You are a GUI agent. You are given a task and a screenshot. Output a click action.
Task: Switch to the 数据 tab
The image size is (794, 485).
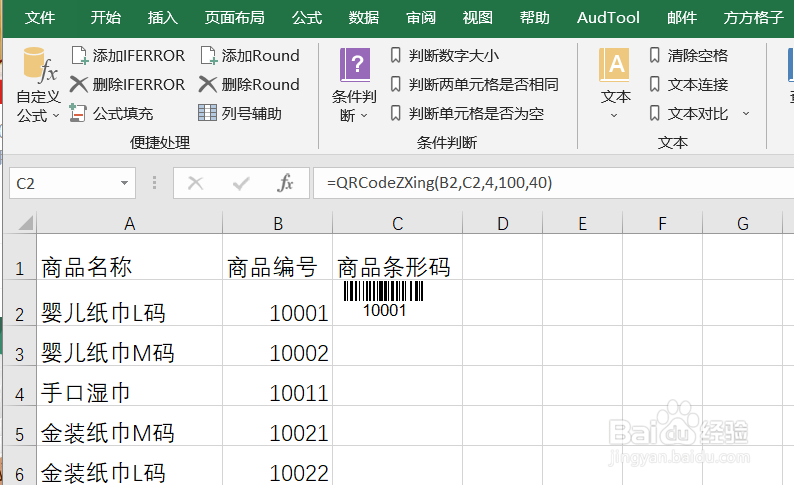[x=364, y=18]
